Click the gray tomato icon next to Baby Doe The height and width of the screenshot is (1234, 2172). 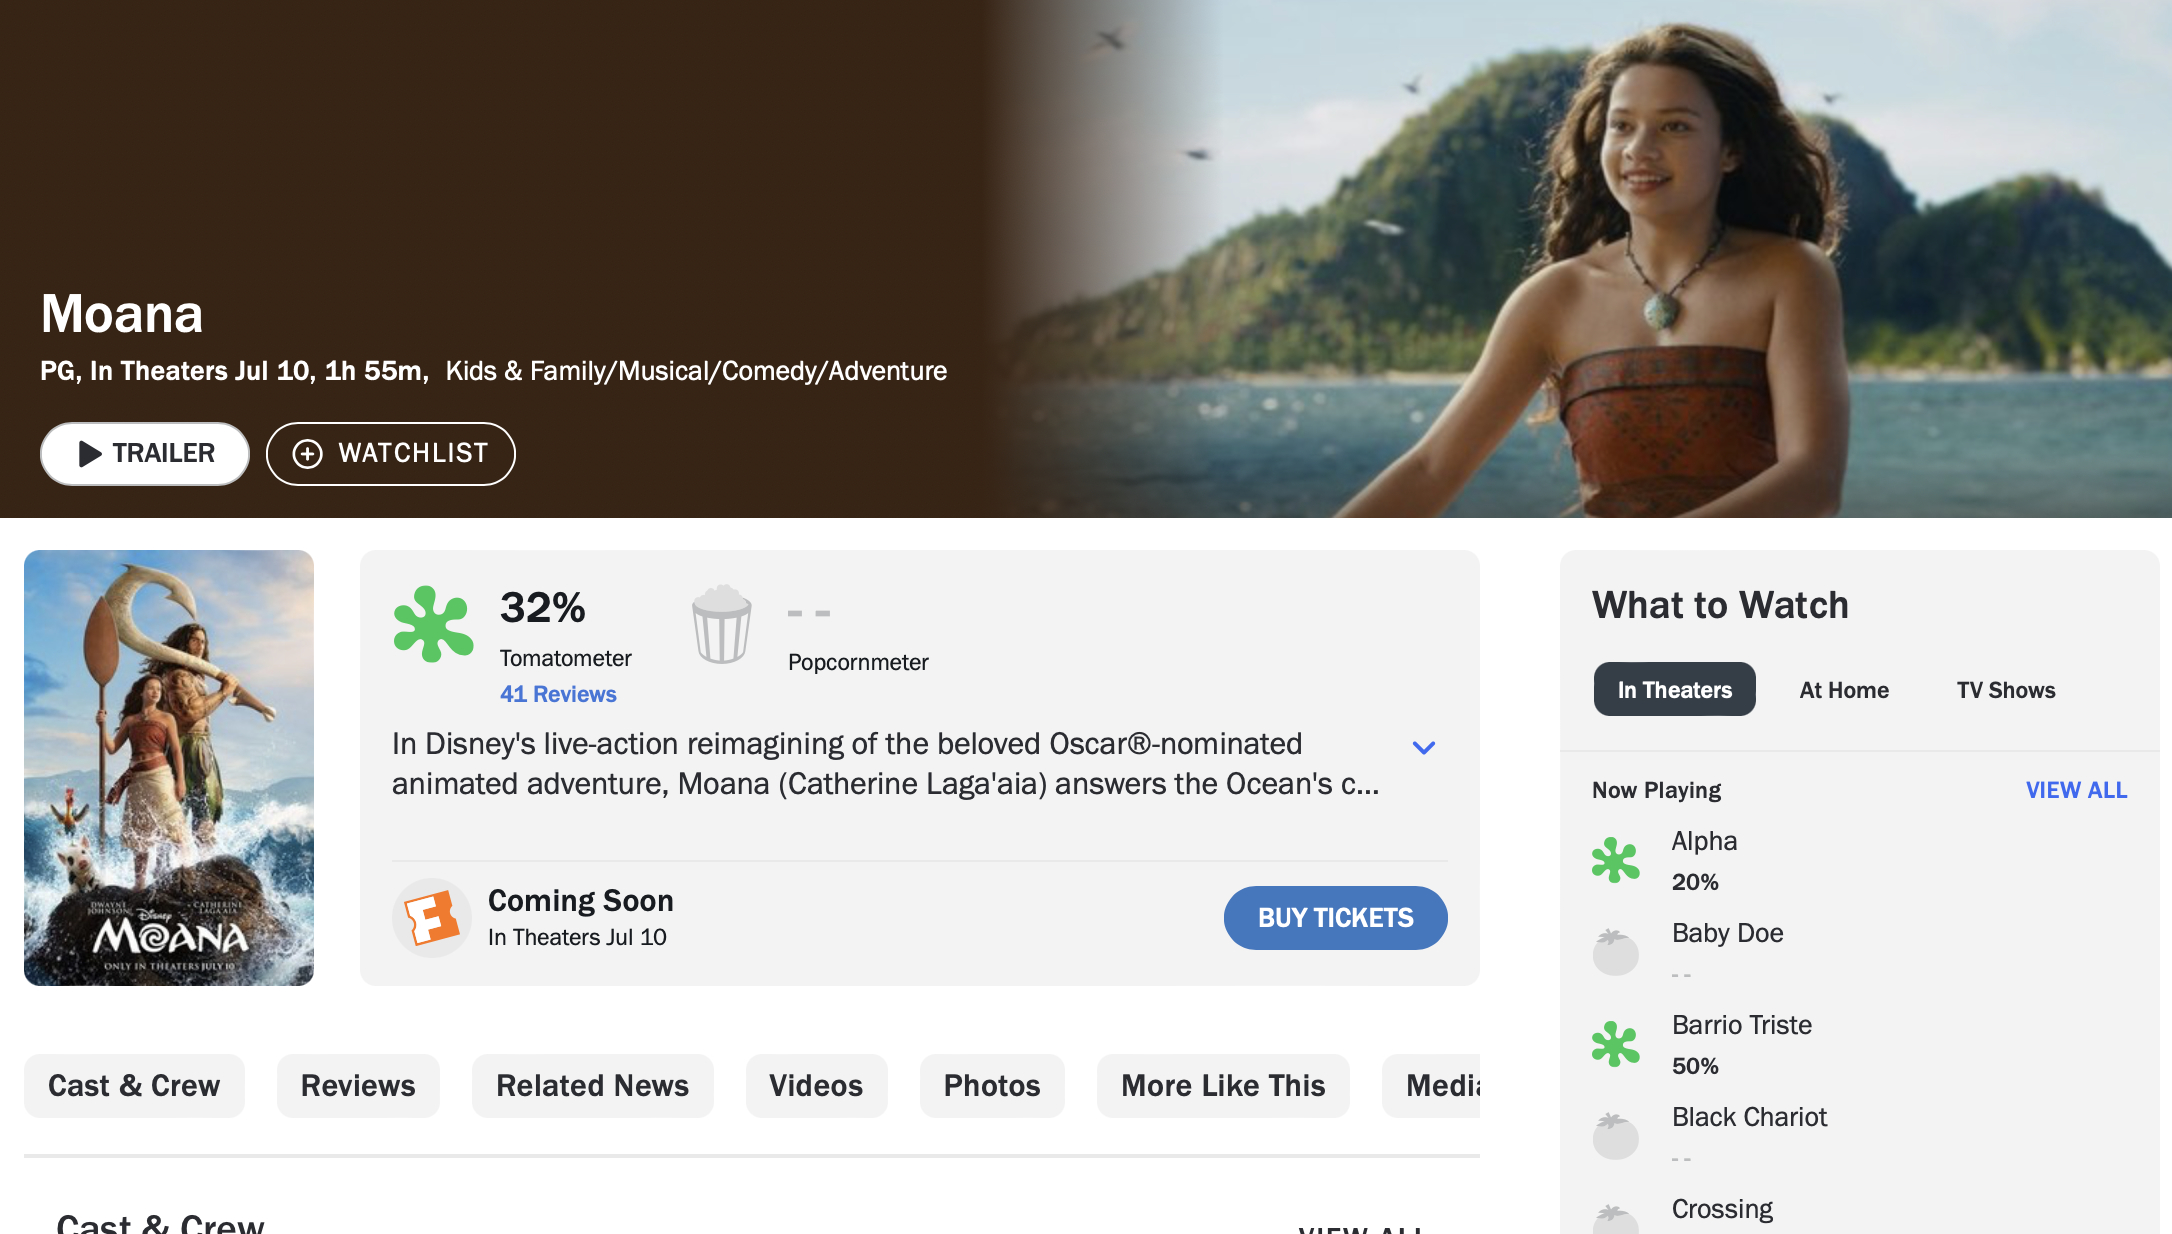click(x=1616, y=952)
